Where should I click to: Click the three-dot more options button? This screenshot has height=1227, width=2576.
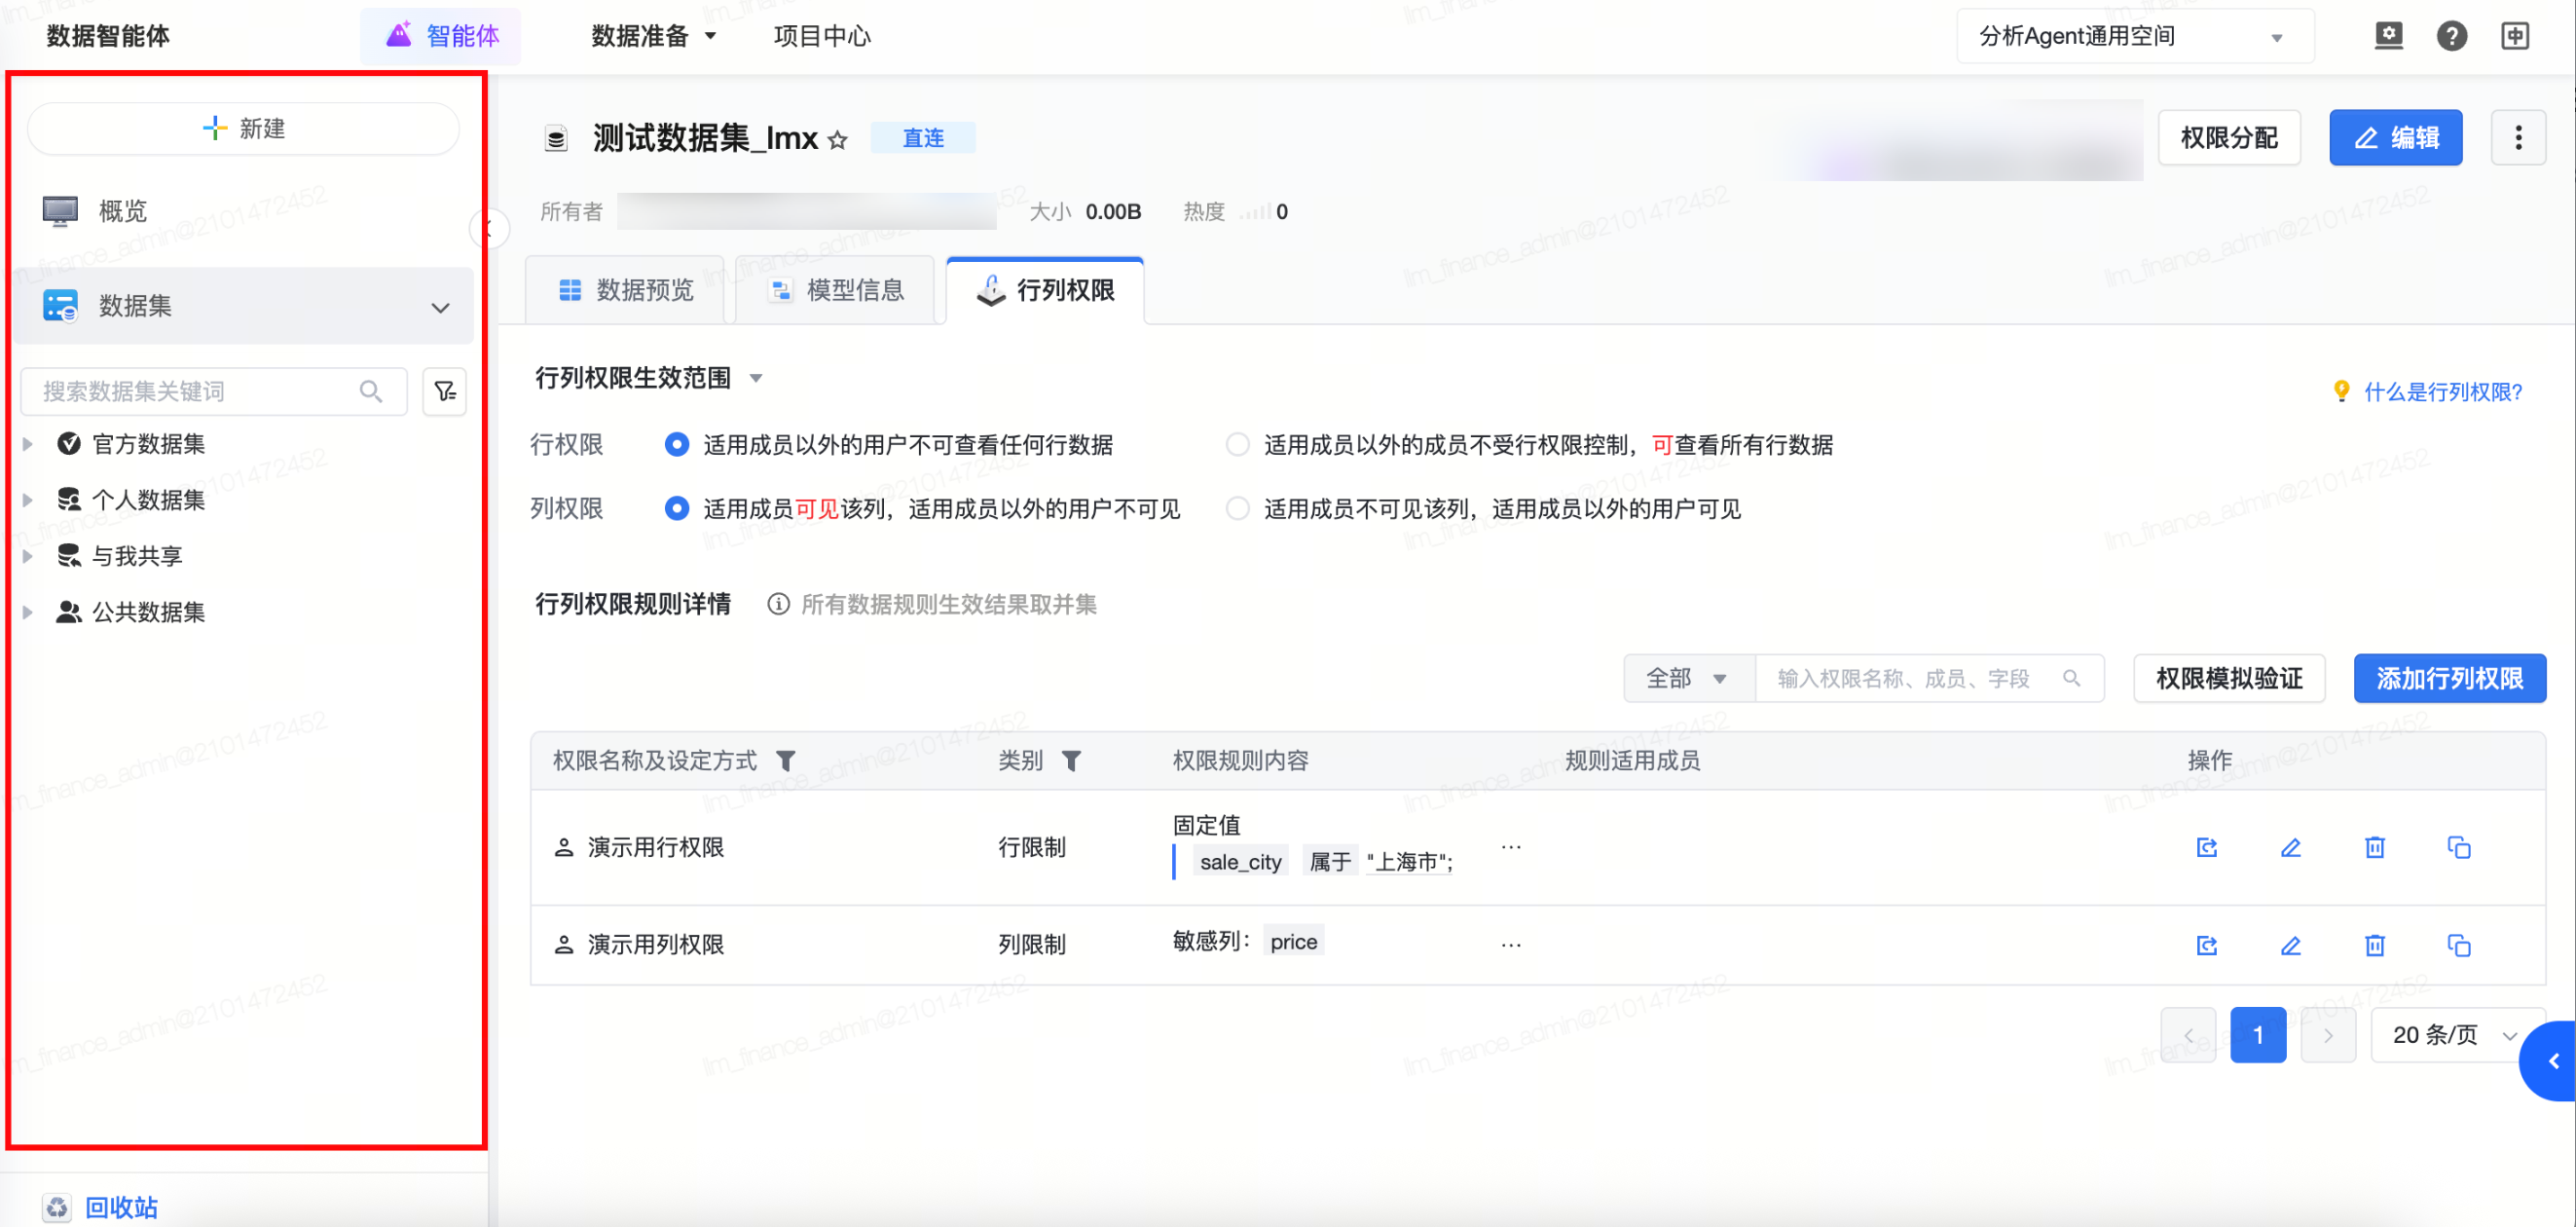click(x=2517, y=138)
